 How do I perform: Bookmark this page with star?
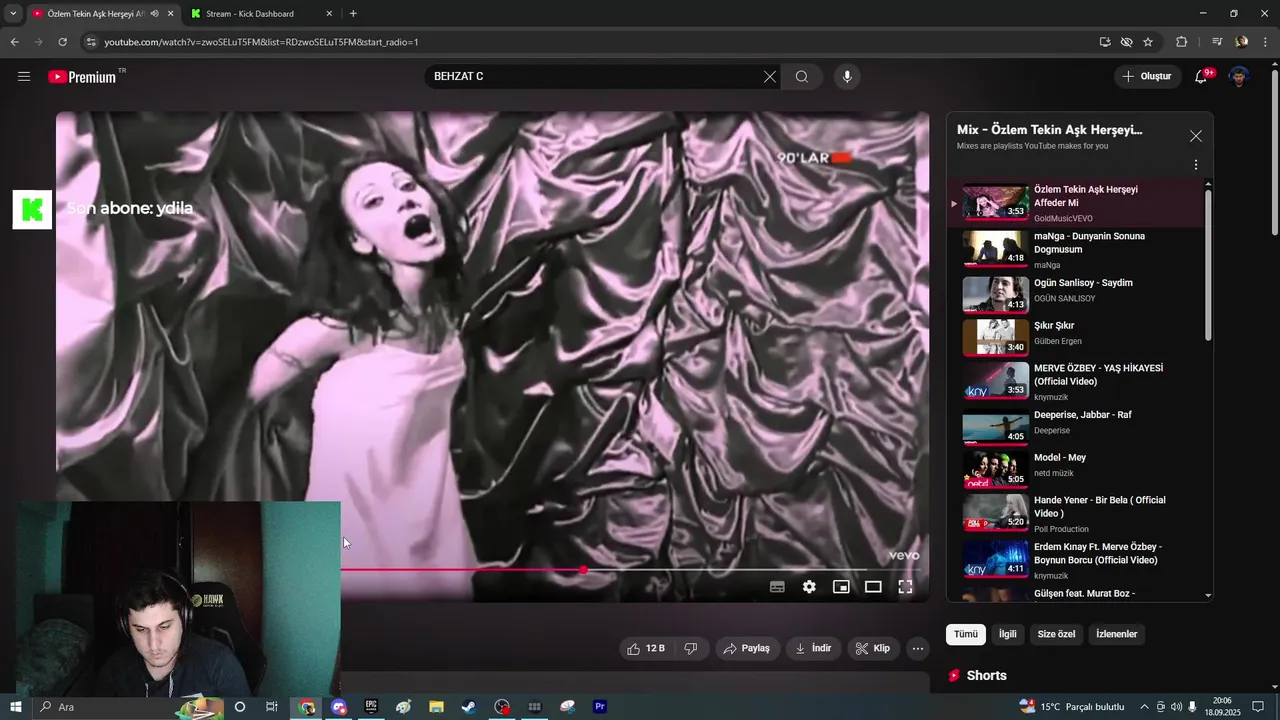tap(1148, 42)
